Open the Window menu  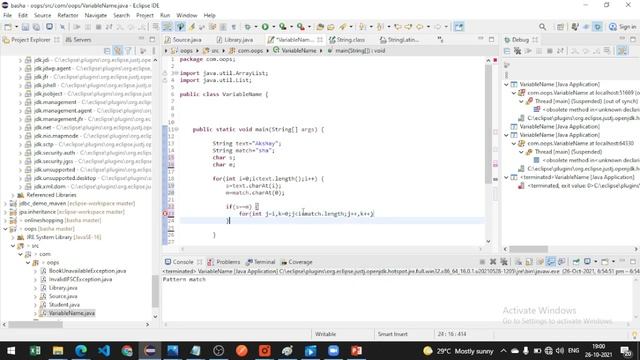pyautogui.click(x=187, y=15)
